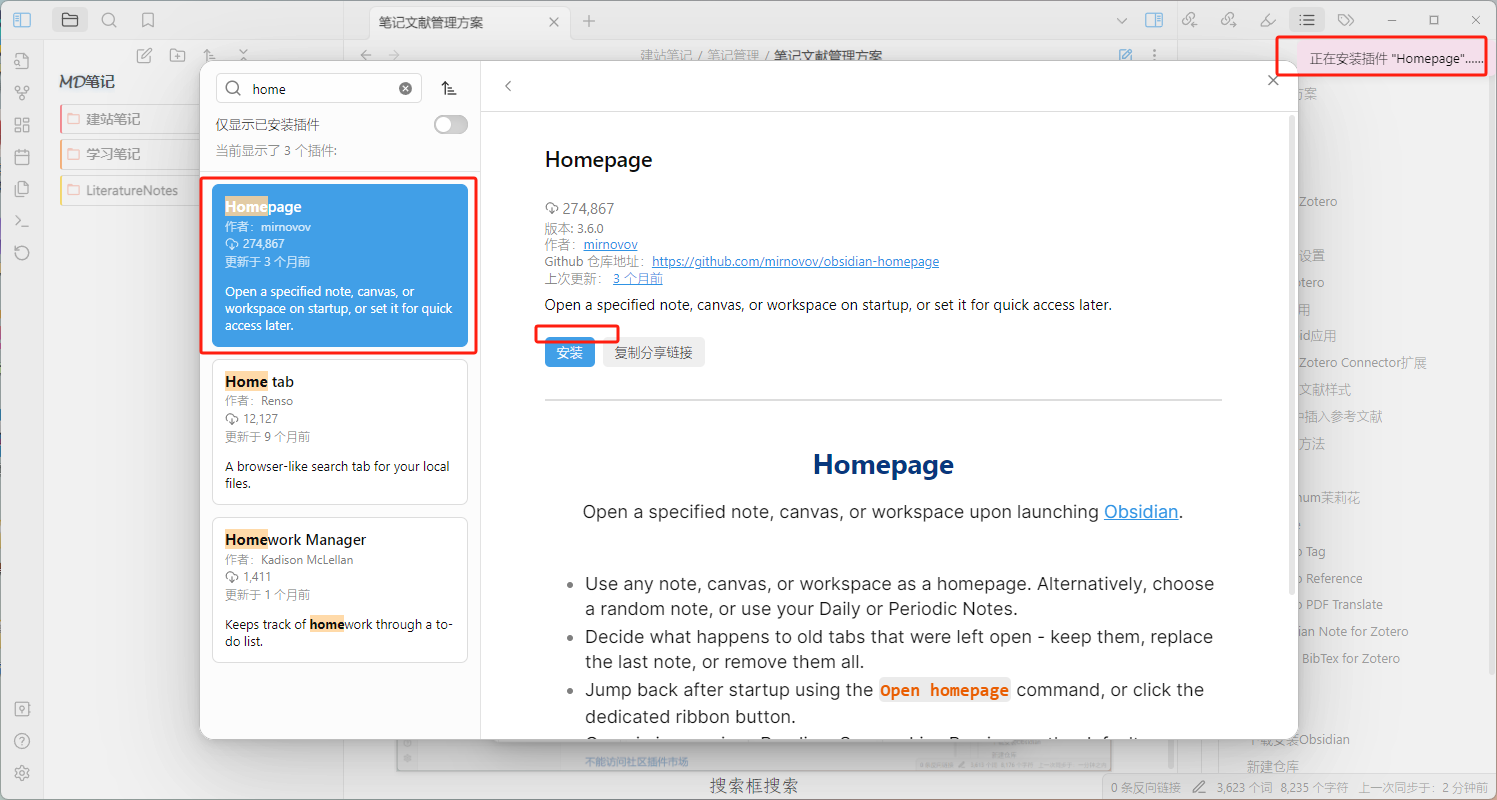The height and width of the screenshot is (800, 1497).
Task: Click the Open homepage code text
Action: coord(945,690)
